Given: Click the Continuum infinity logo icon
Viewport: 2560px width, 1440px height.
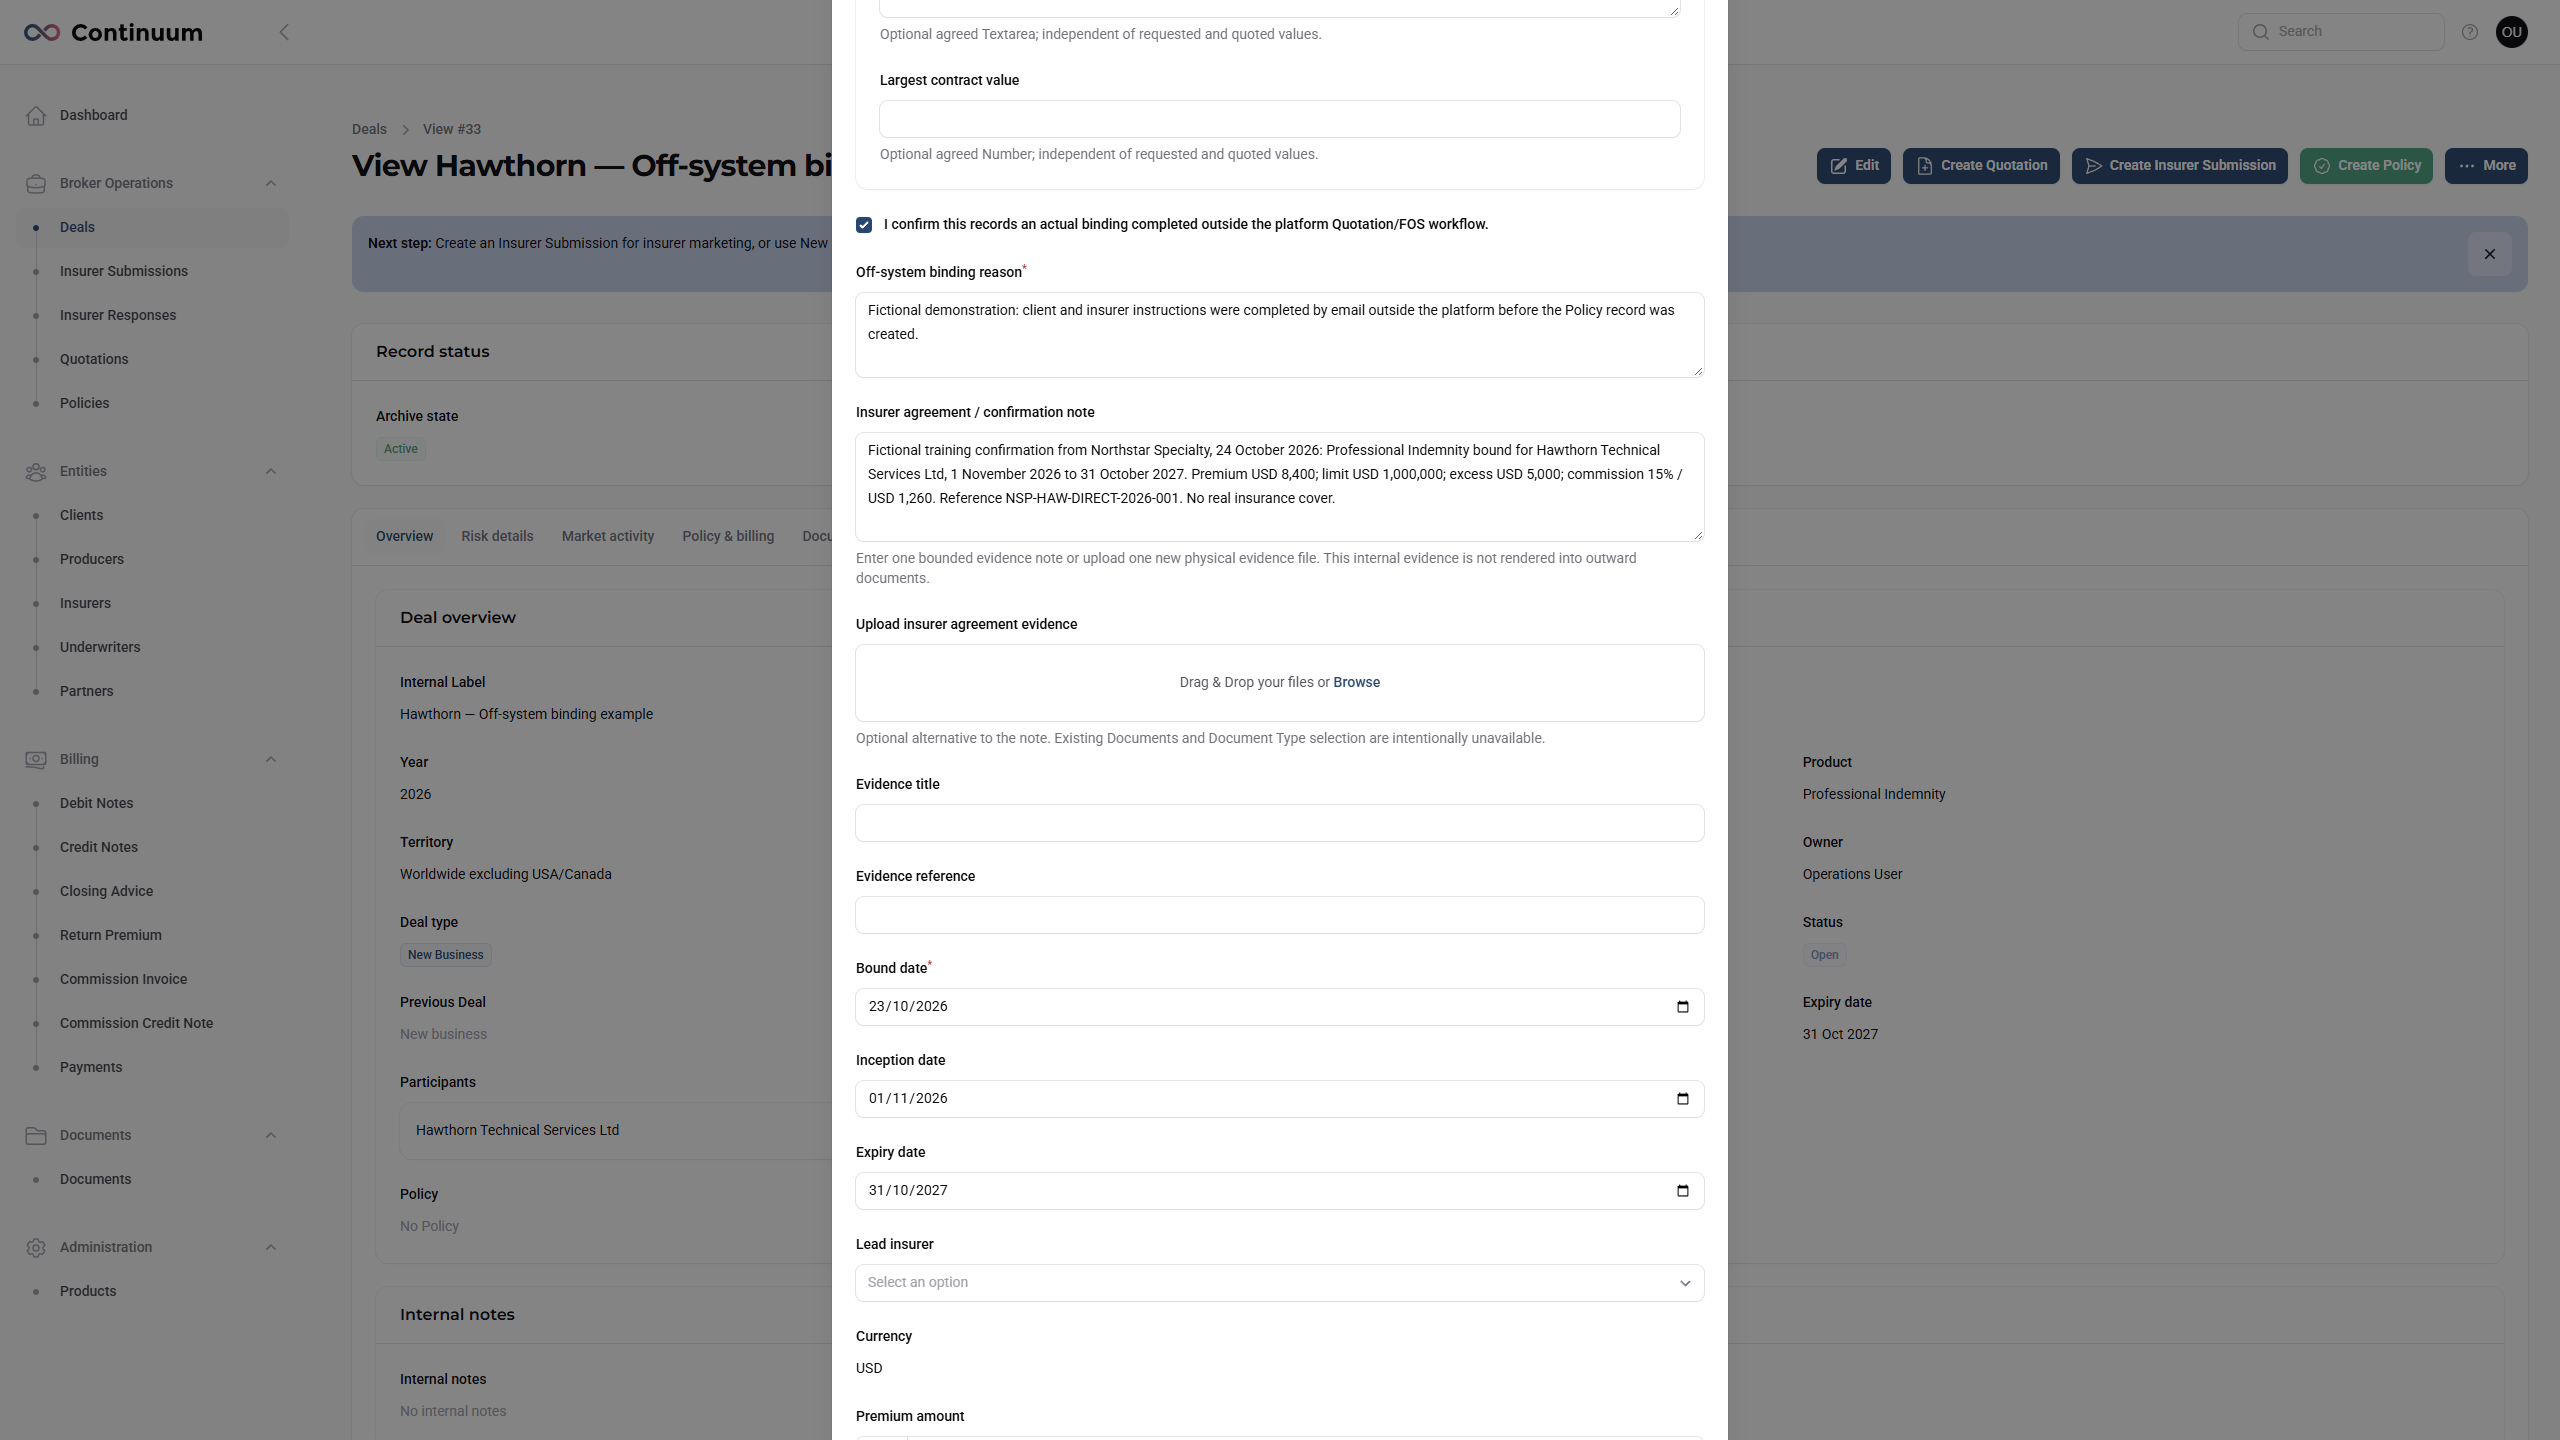Looking at the screenshot, I should coord(42,33).
